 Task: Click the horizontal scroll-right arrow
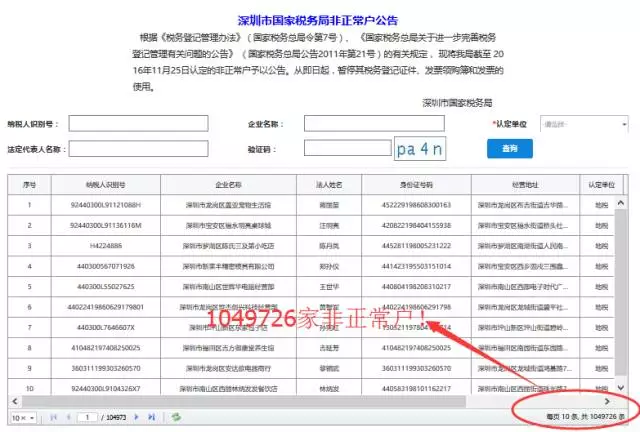(607, 401)
